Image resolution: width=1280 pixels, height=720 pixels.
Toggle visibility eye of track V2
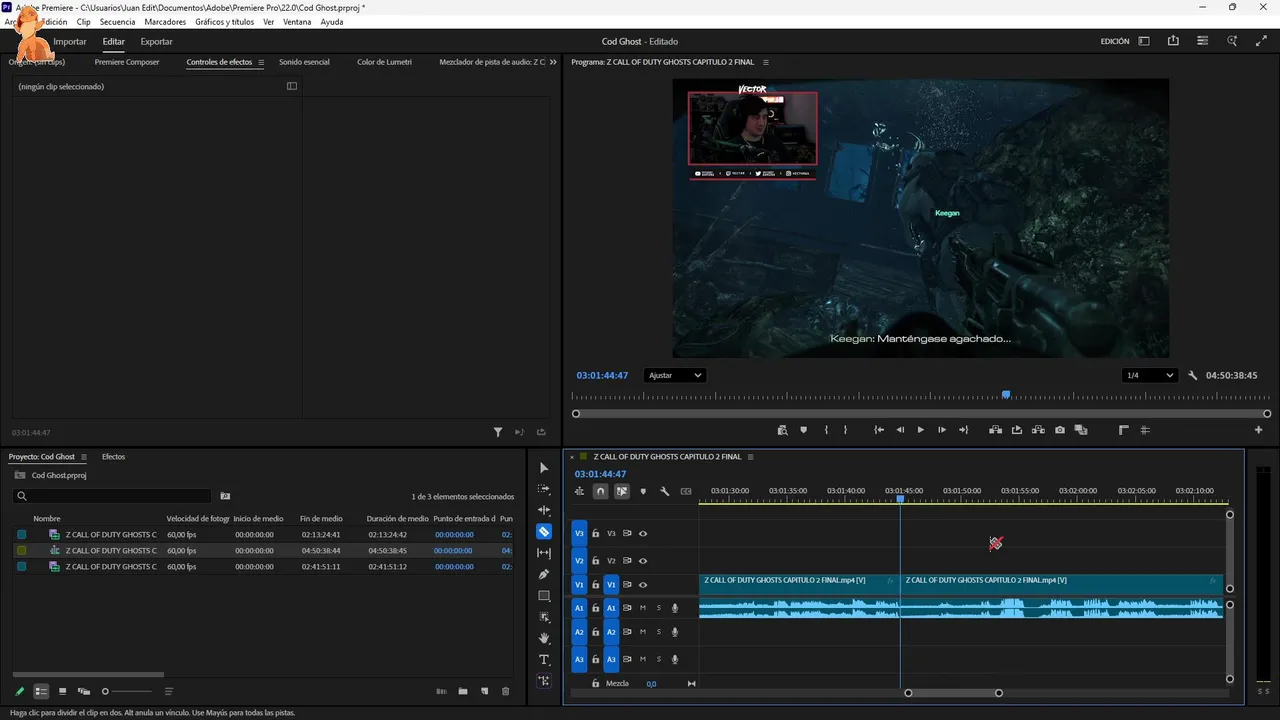(x=643, y=561)
